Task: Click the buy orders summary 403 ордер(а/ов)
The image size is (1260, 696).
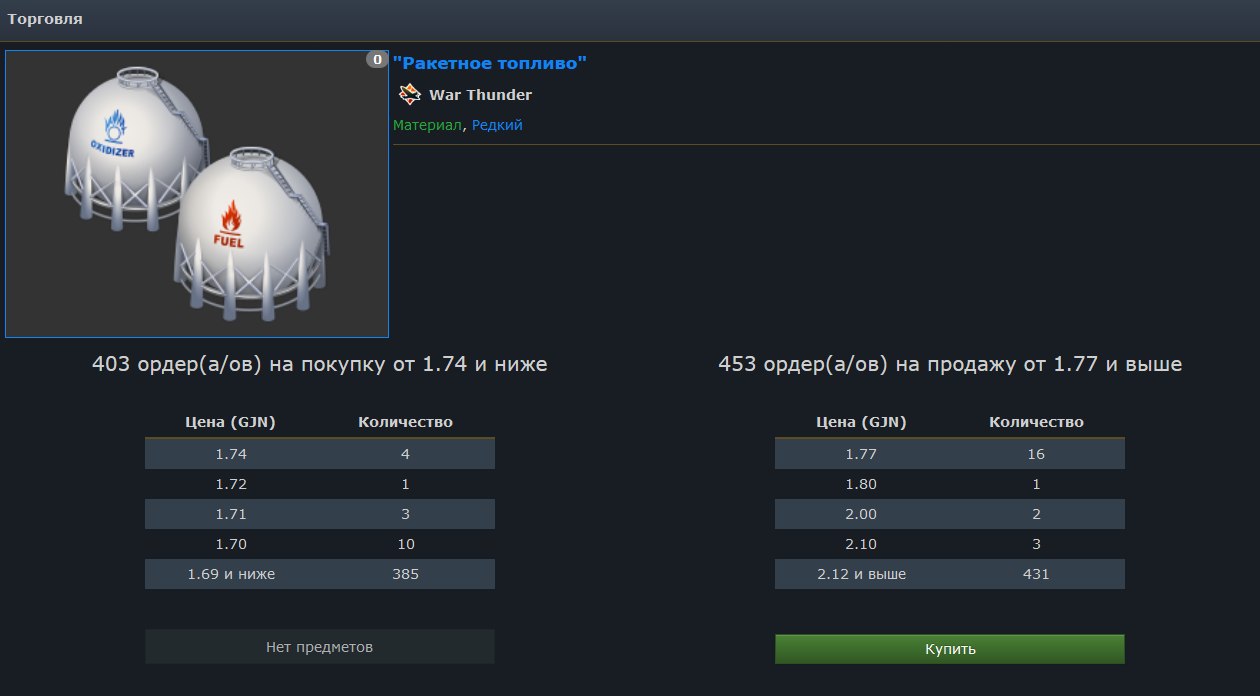Action: point(320,365)
